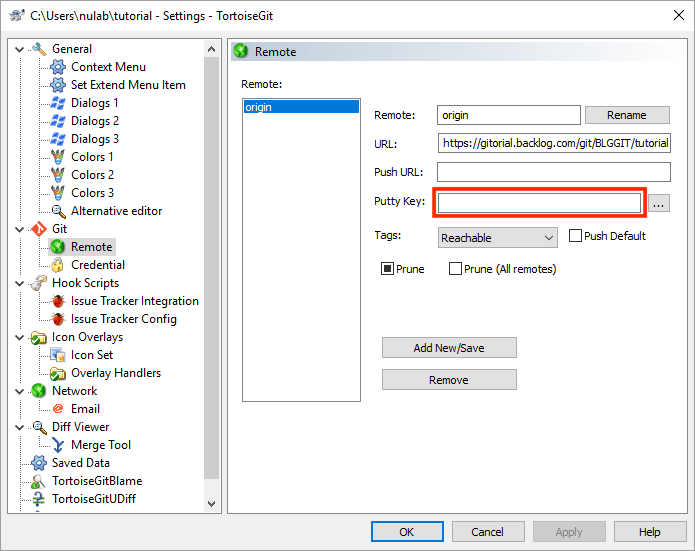Click scroll-down arrow of settings tree
The height and width of the screenshot is (551, 695).
pos(211,504)
